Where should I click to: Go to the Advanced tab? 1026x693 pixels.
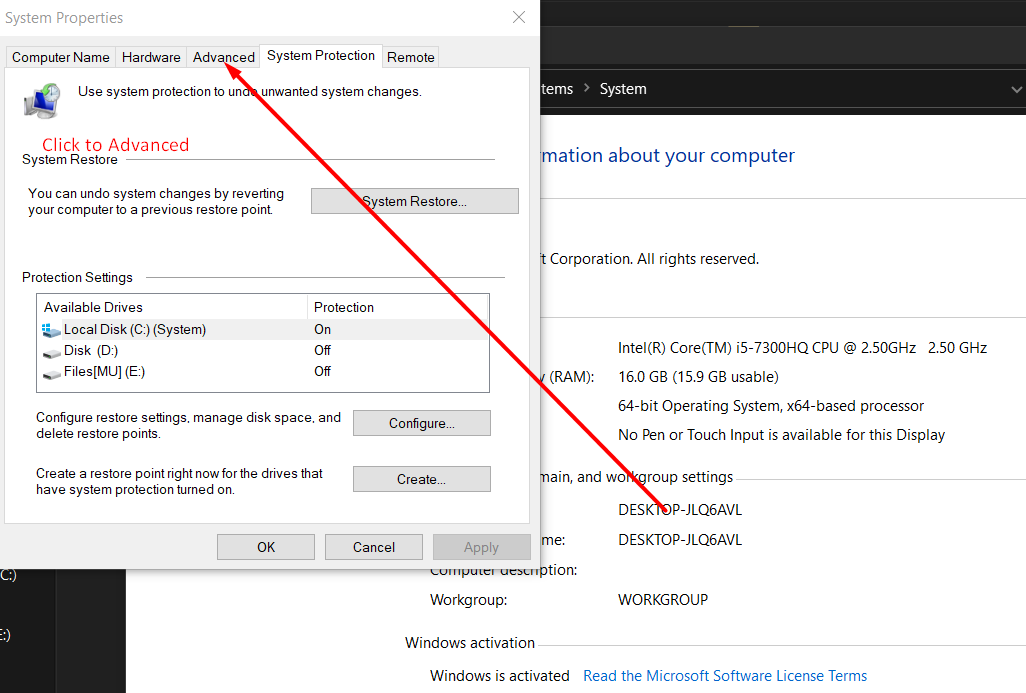pos(223,57)
